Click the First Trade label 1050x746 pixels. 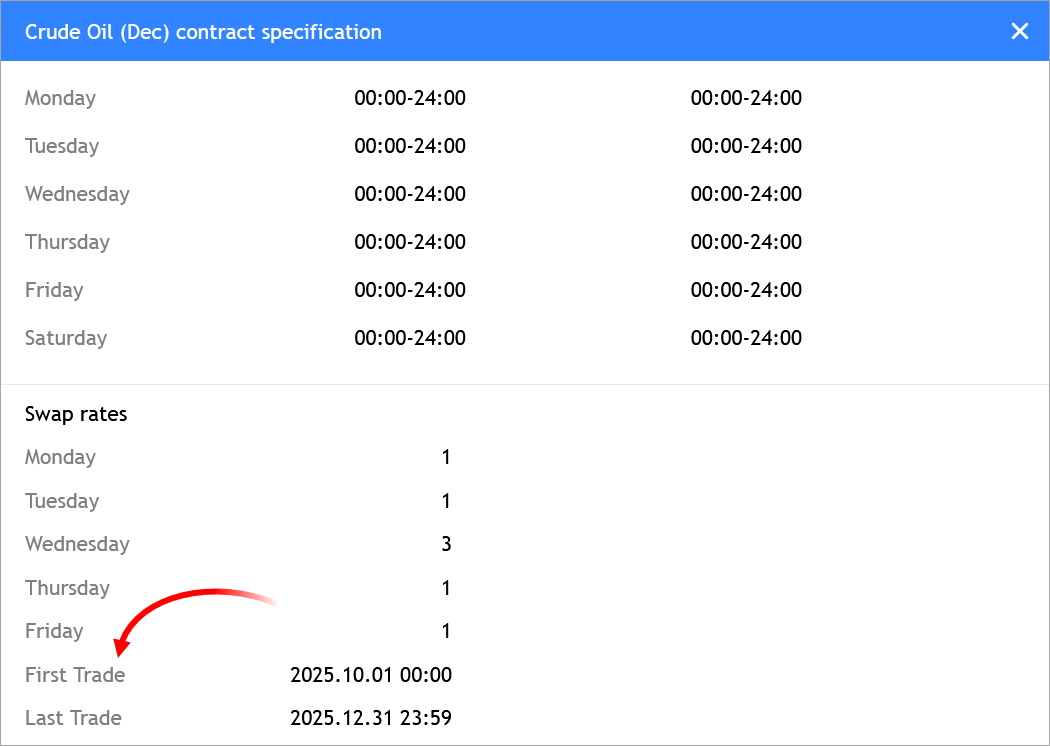click(75, 675)
